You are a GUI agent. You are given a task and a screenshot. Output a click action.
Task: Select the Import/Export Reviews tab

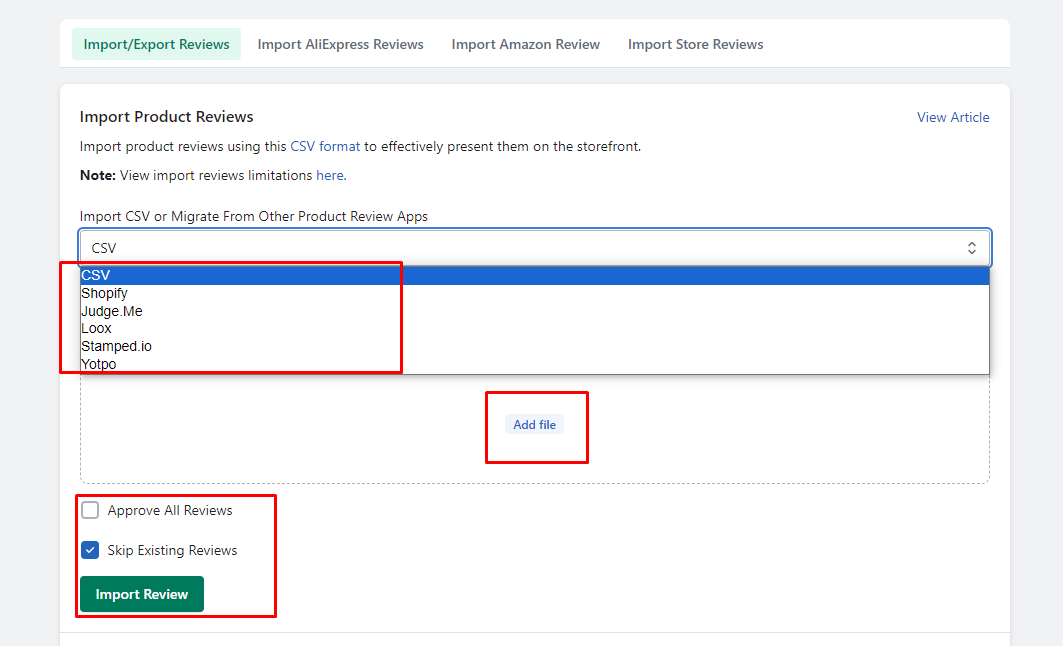click(156, 44)
